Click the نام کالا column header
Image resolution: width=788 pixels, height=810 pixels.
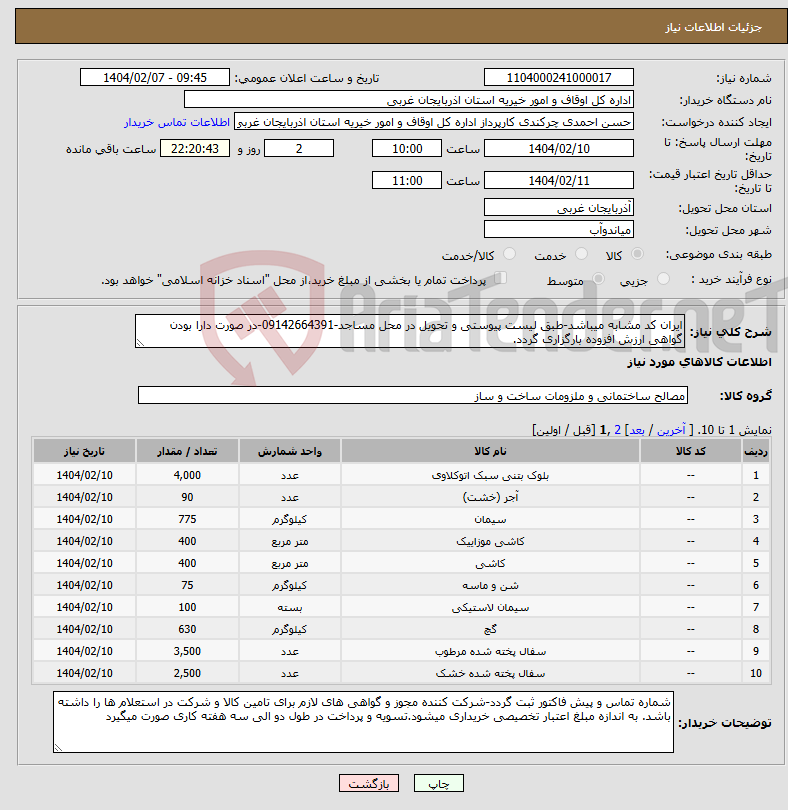490,451
